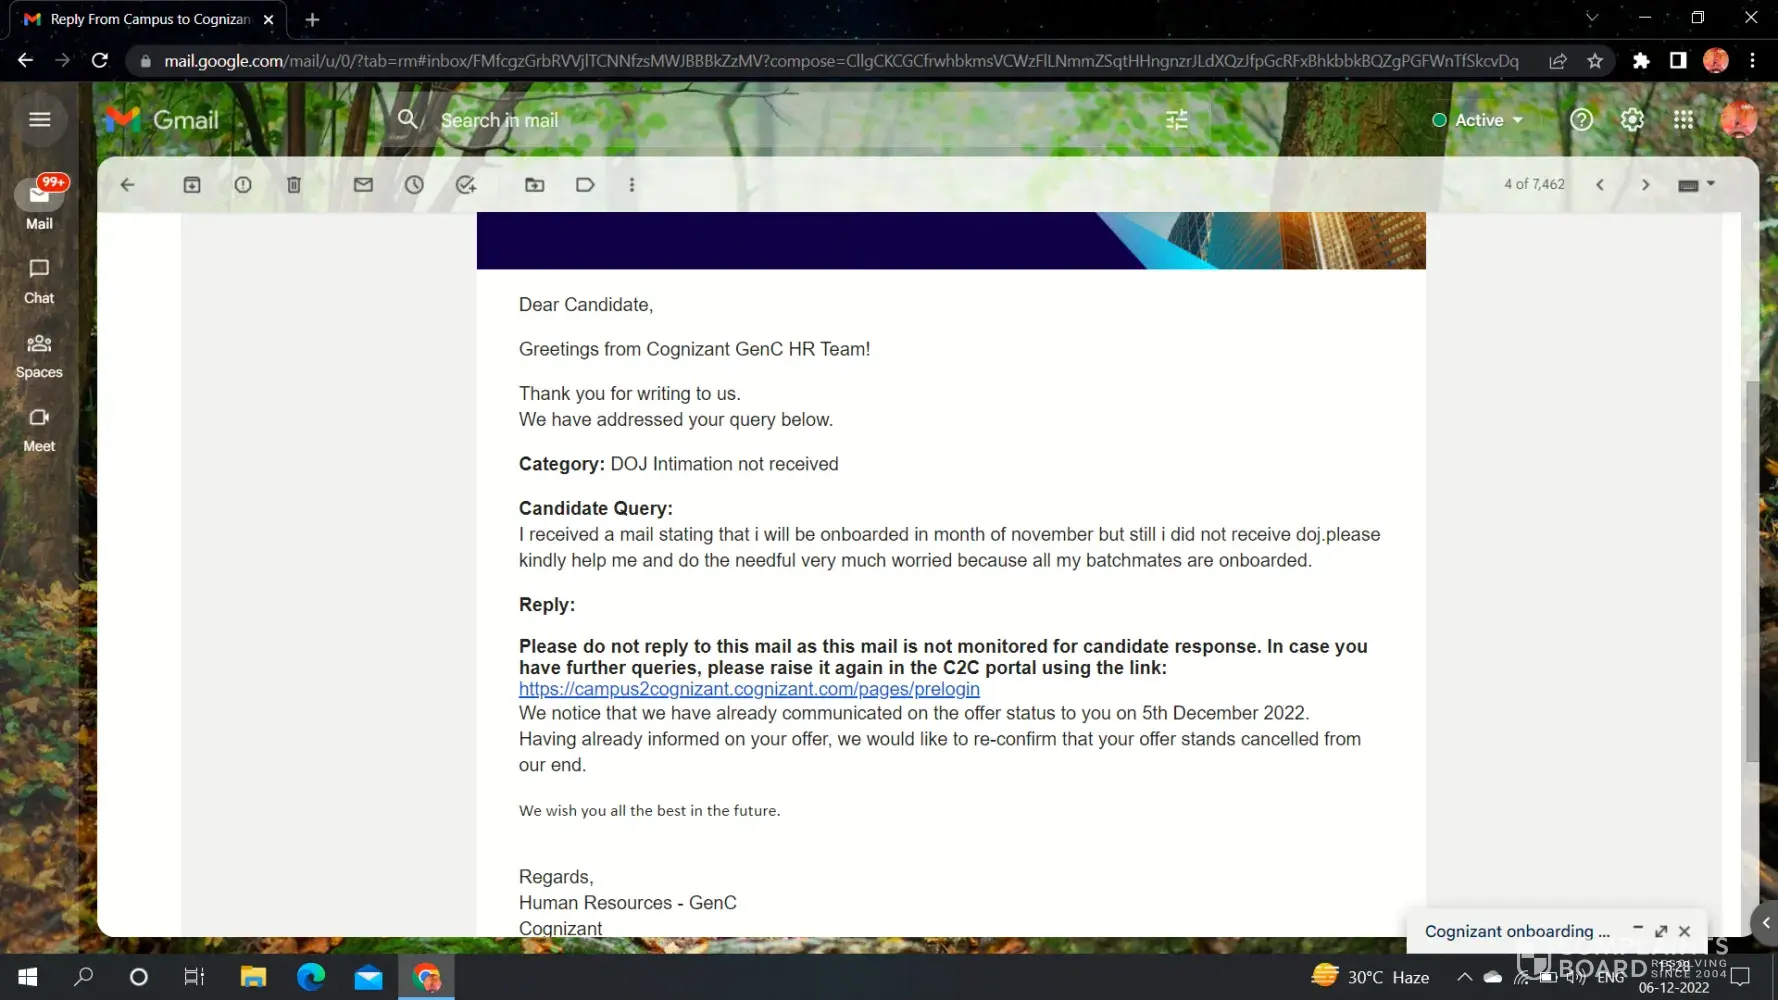Screen dimensions: 1778x1000
Task: Close Cognizant onboarding compose draft
Action: (1685, 931)
